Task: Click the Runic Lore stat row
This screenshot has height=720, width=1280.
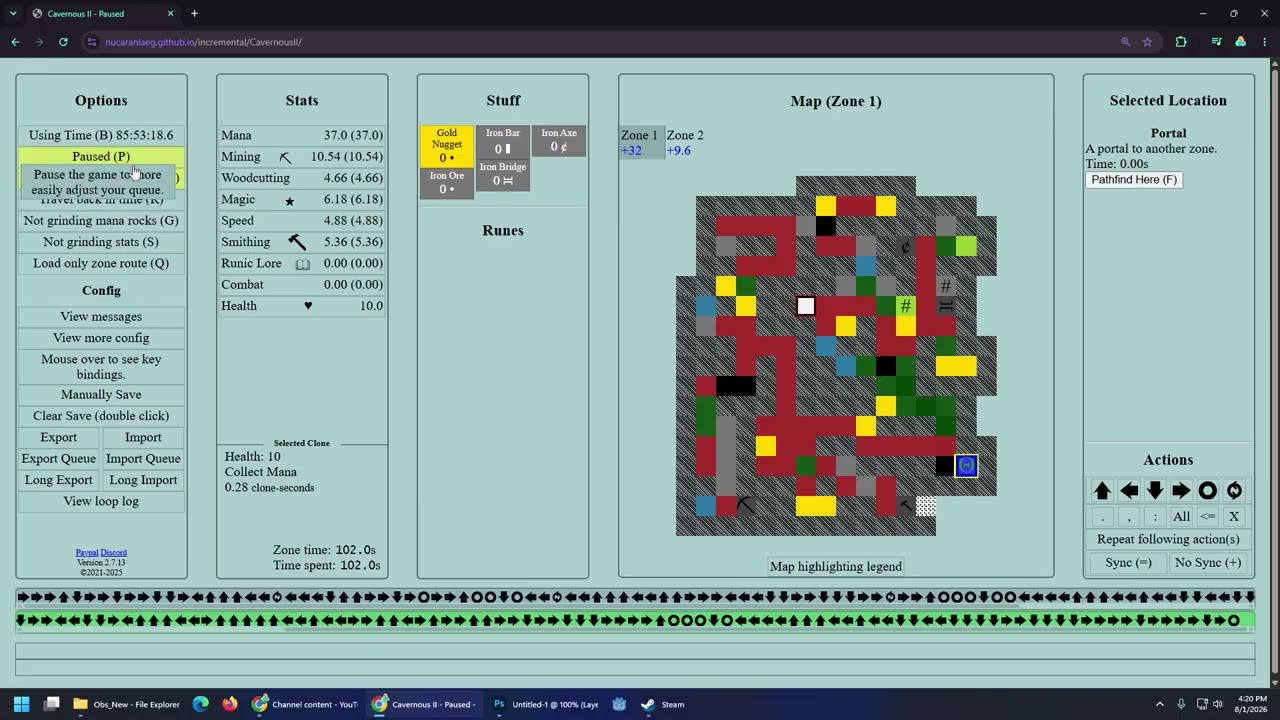Action: point(302,263)
